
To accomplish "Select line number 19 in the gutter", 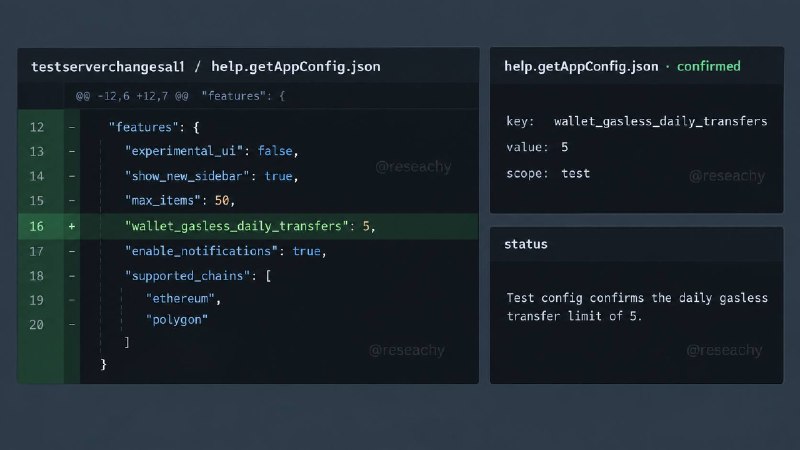I will pyautogui.click(x=36, y=301).
